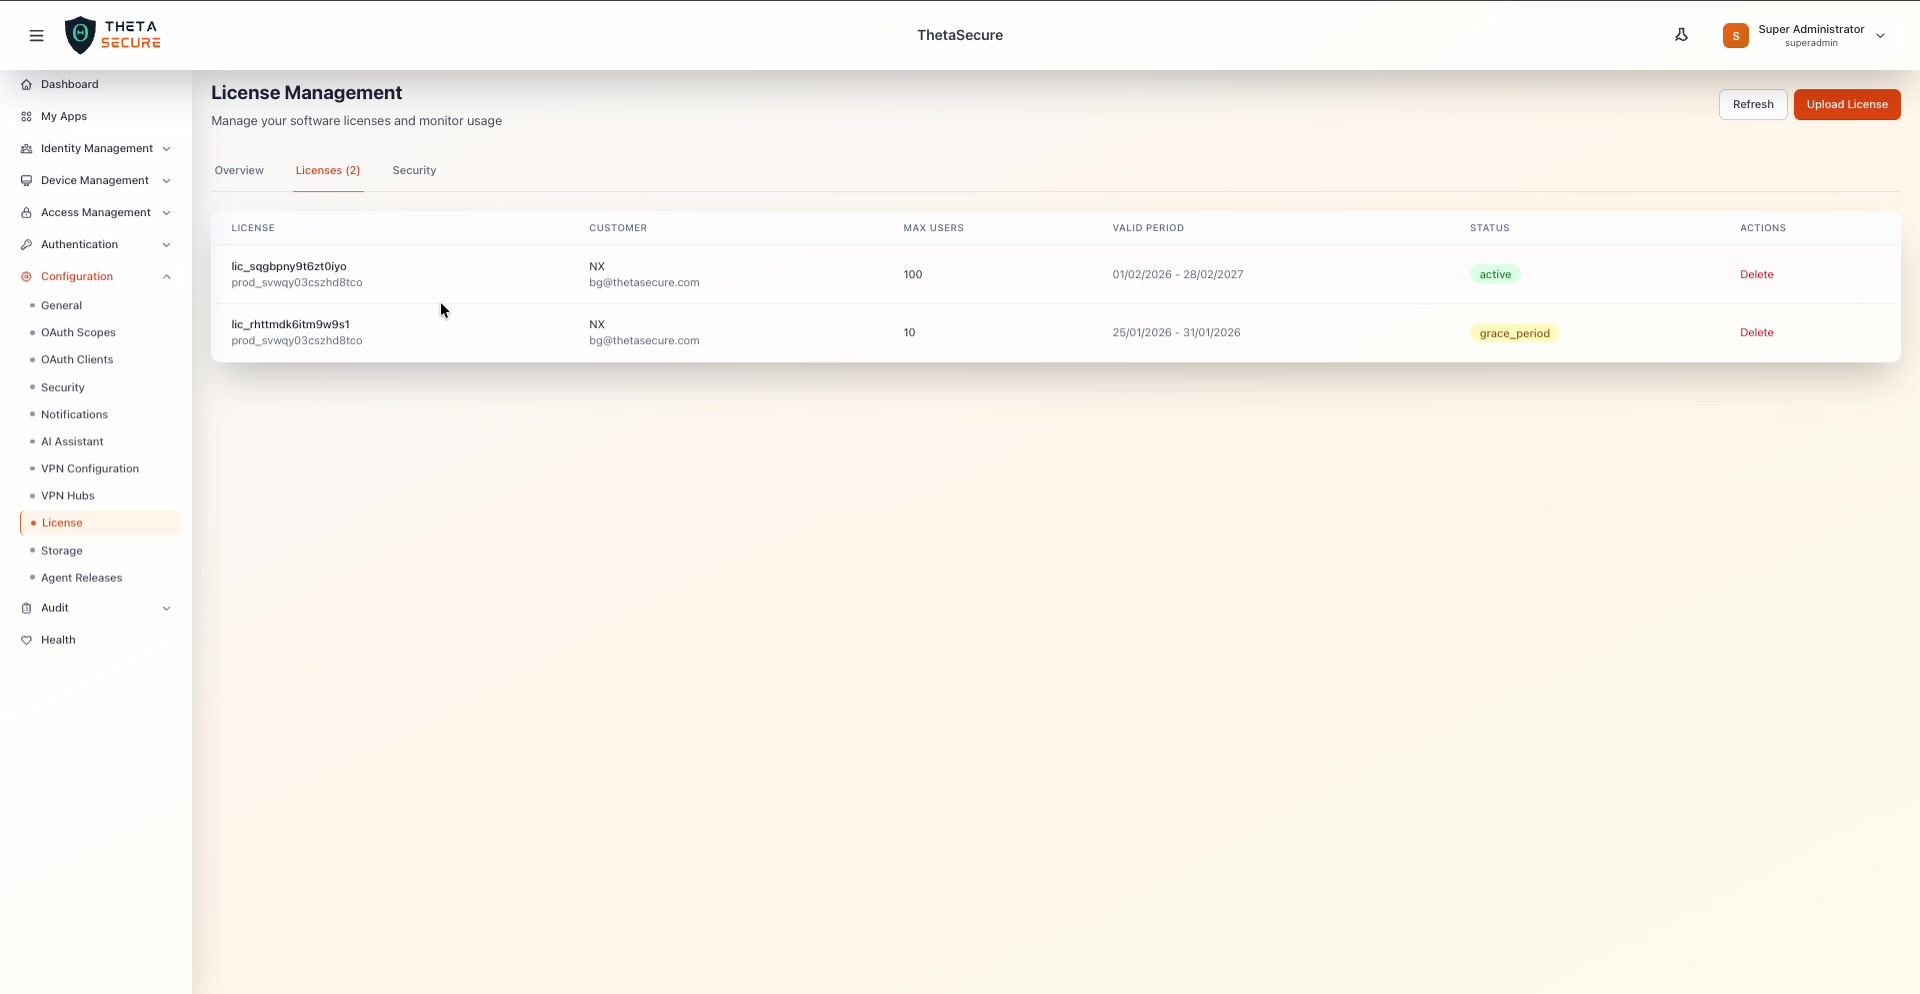
Task: Click the My Apps grid icon
Action: tap(26, 116)
